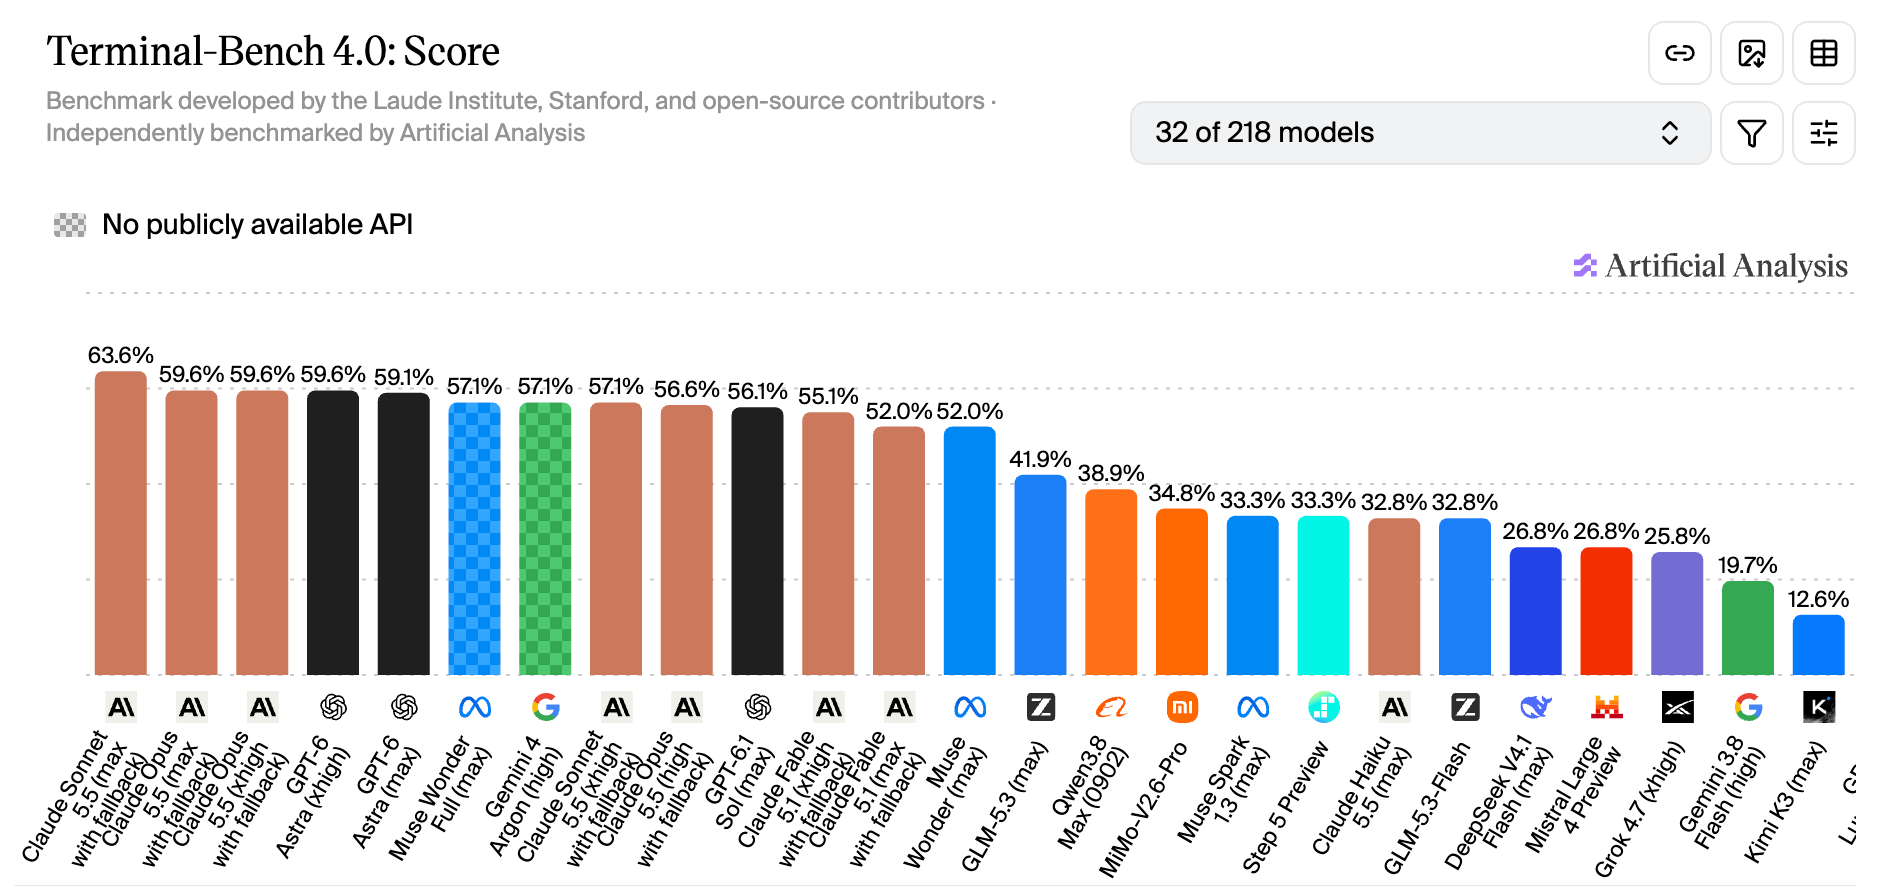The height and width of the screenshot is (886, 1904).
Task: Toggle the 'No publicly available API' legend item
Action: point(233,225)
